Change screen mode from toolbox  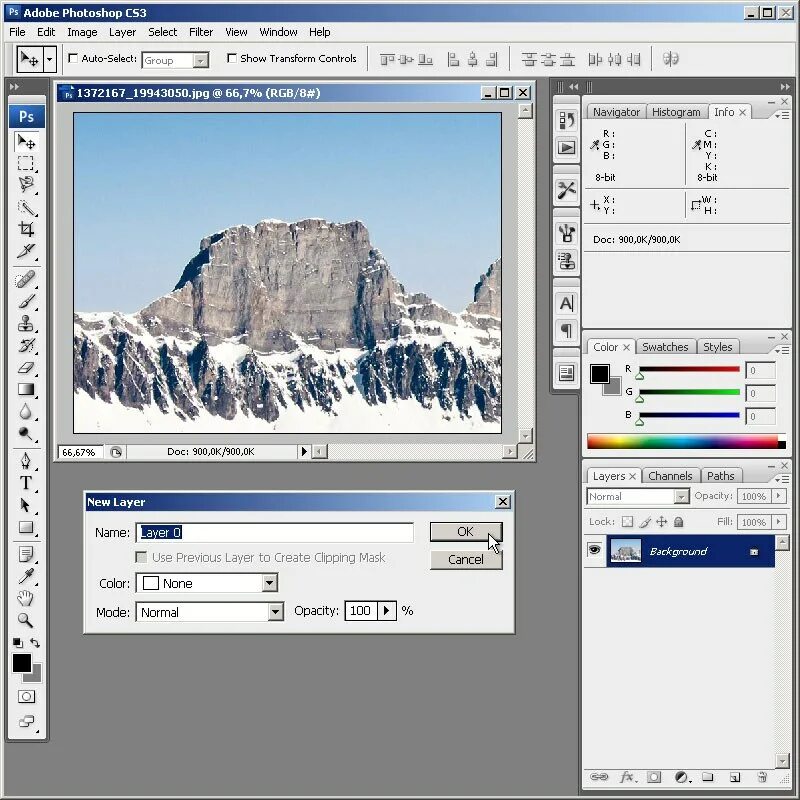pos(26,721)
